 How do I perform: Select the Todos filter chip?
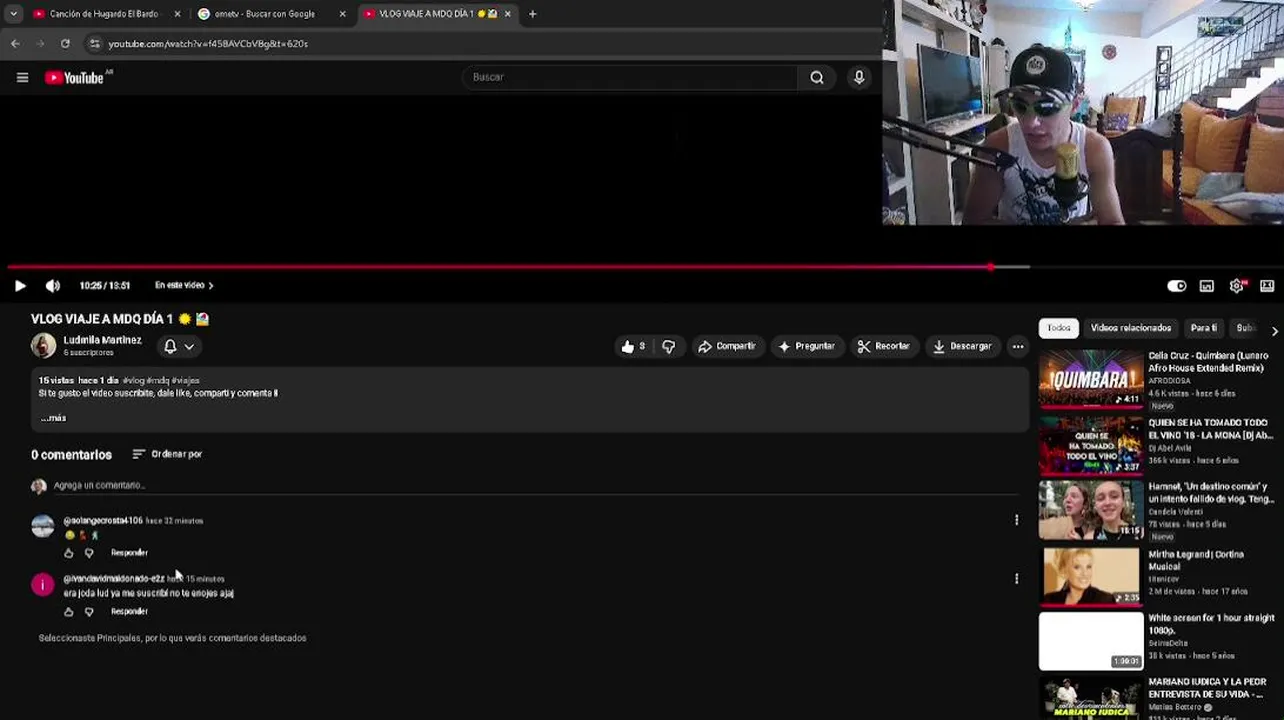tap(1059, 328)
